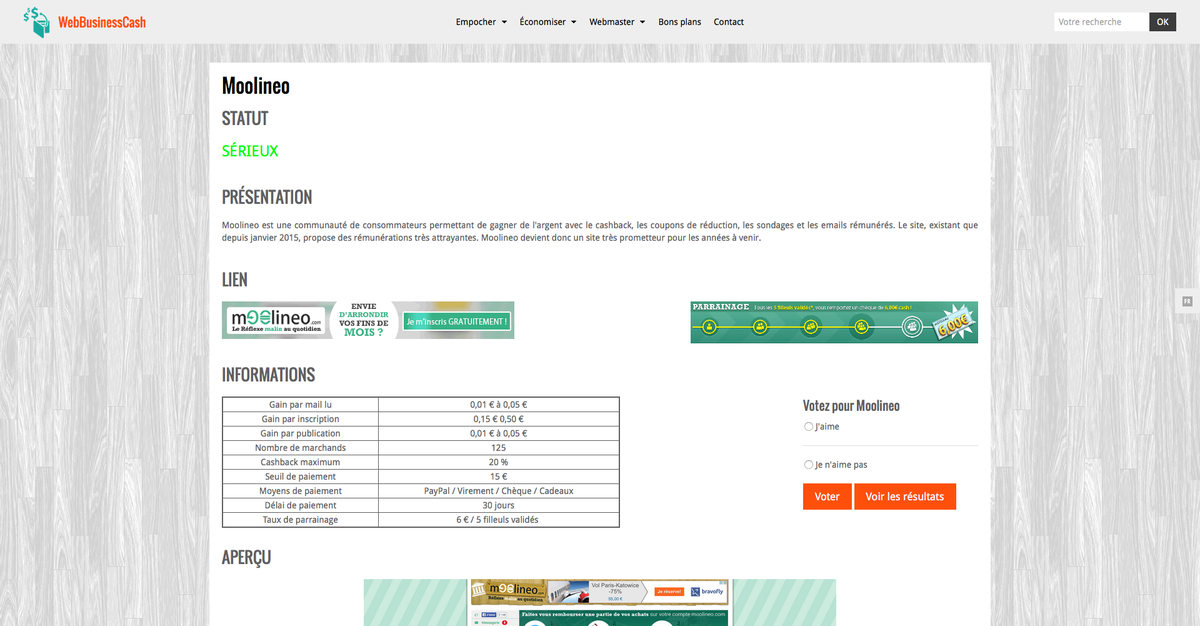Click the 125 merchants value
Image resolution: width=1200 pixels, height=626 pixels.
(x=499, y=448)
